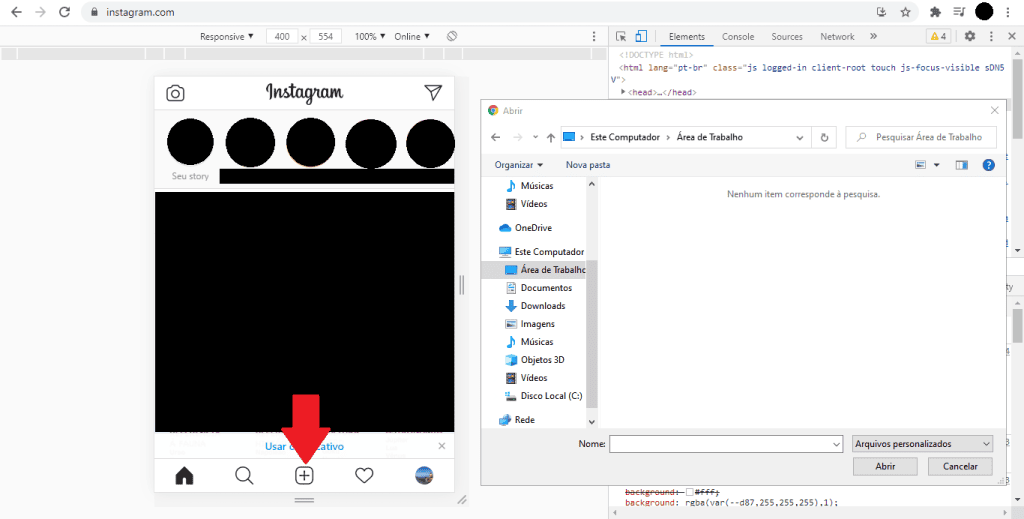The width and height of the screenshot is (1024, 519).
Task: Open the Chrome extensions puzzle icon
Action: click(935, 12)
